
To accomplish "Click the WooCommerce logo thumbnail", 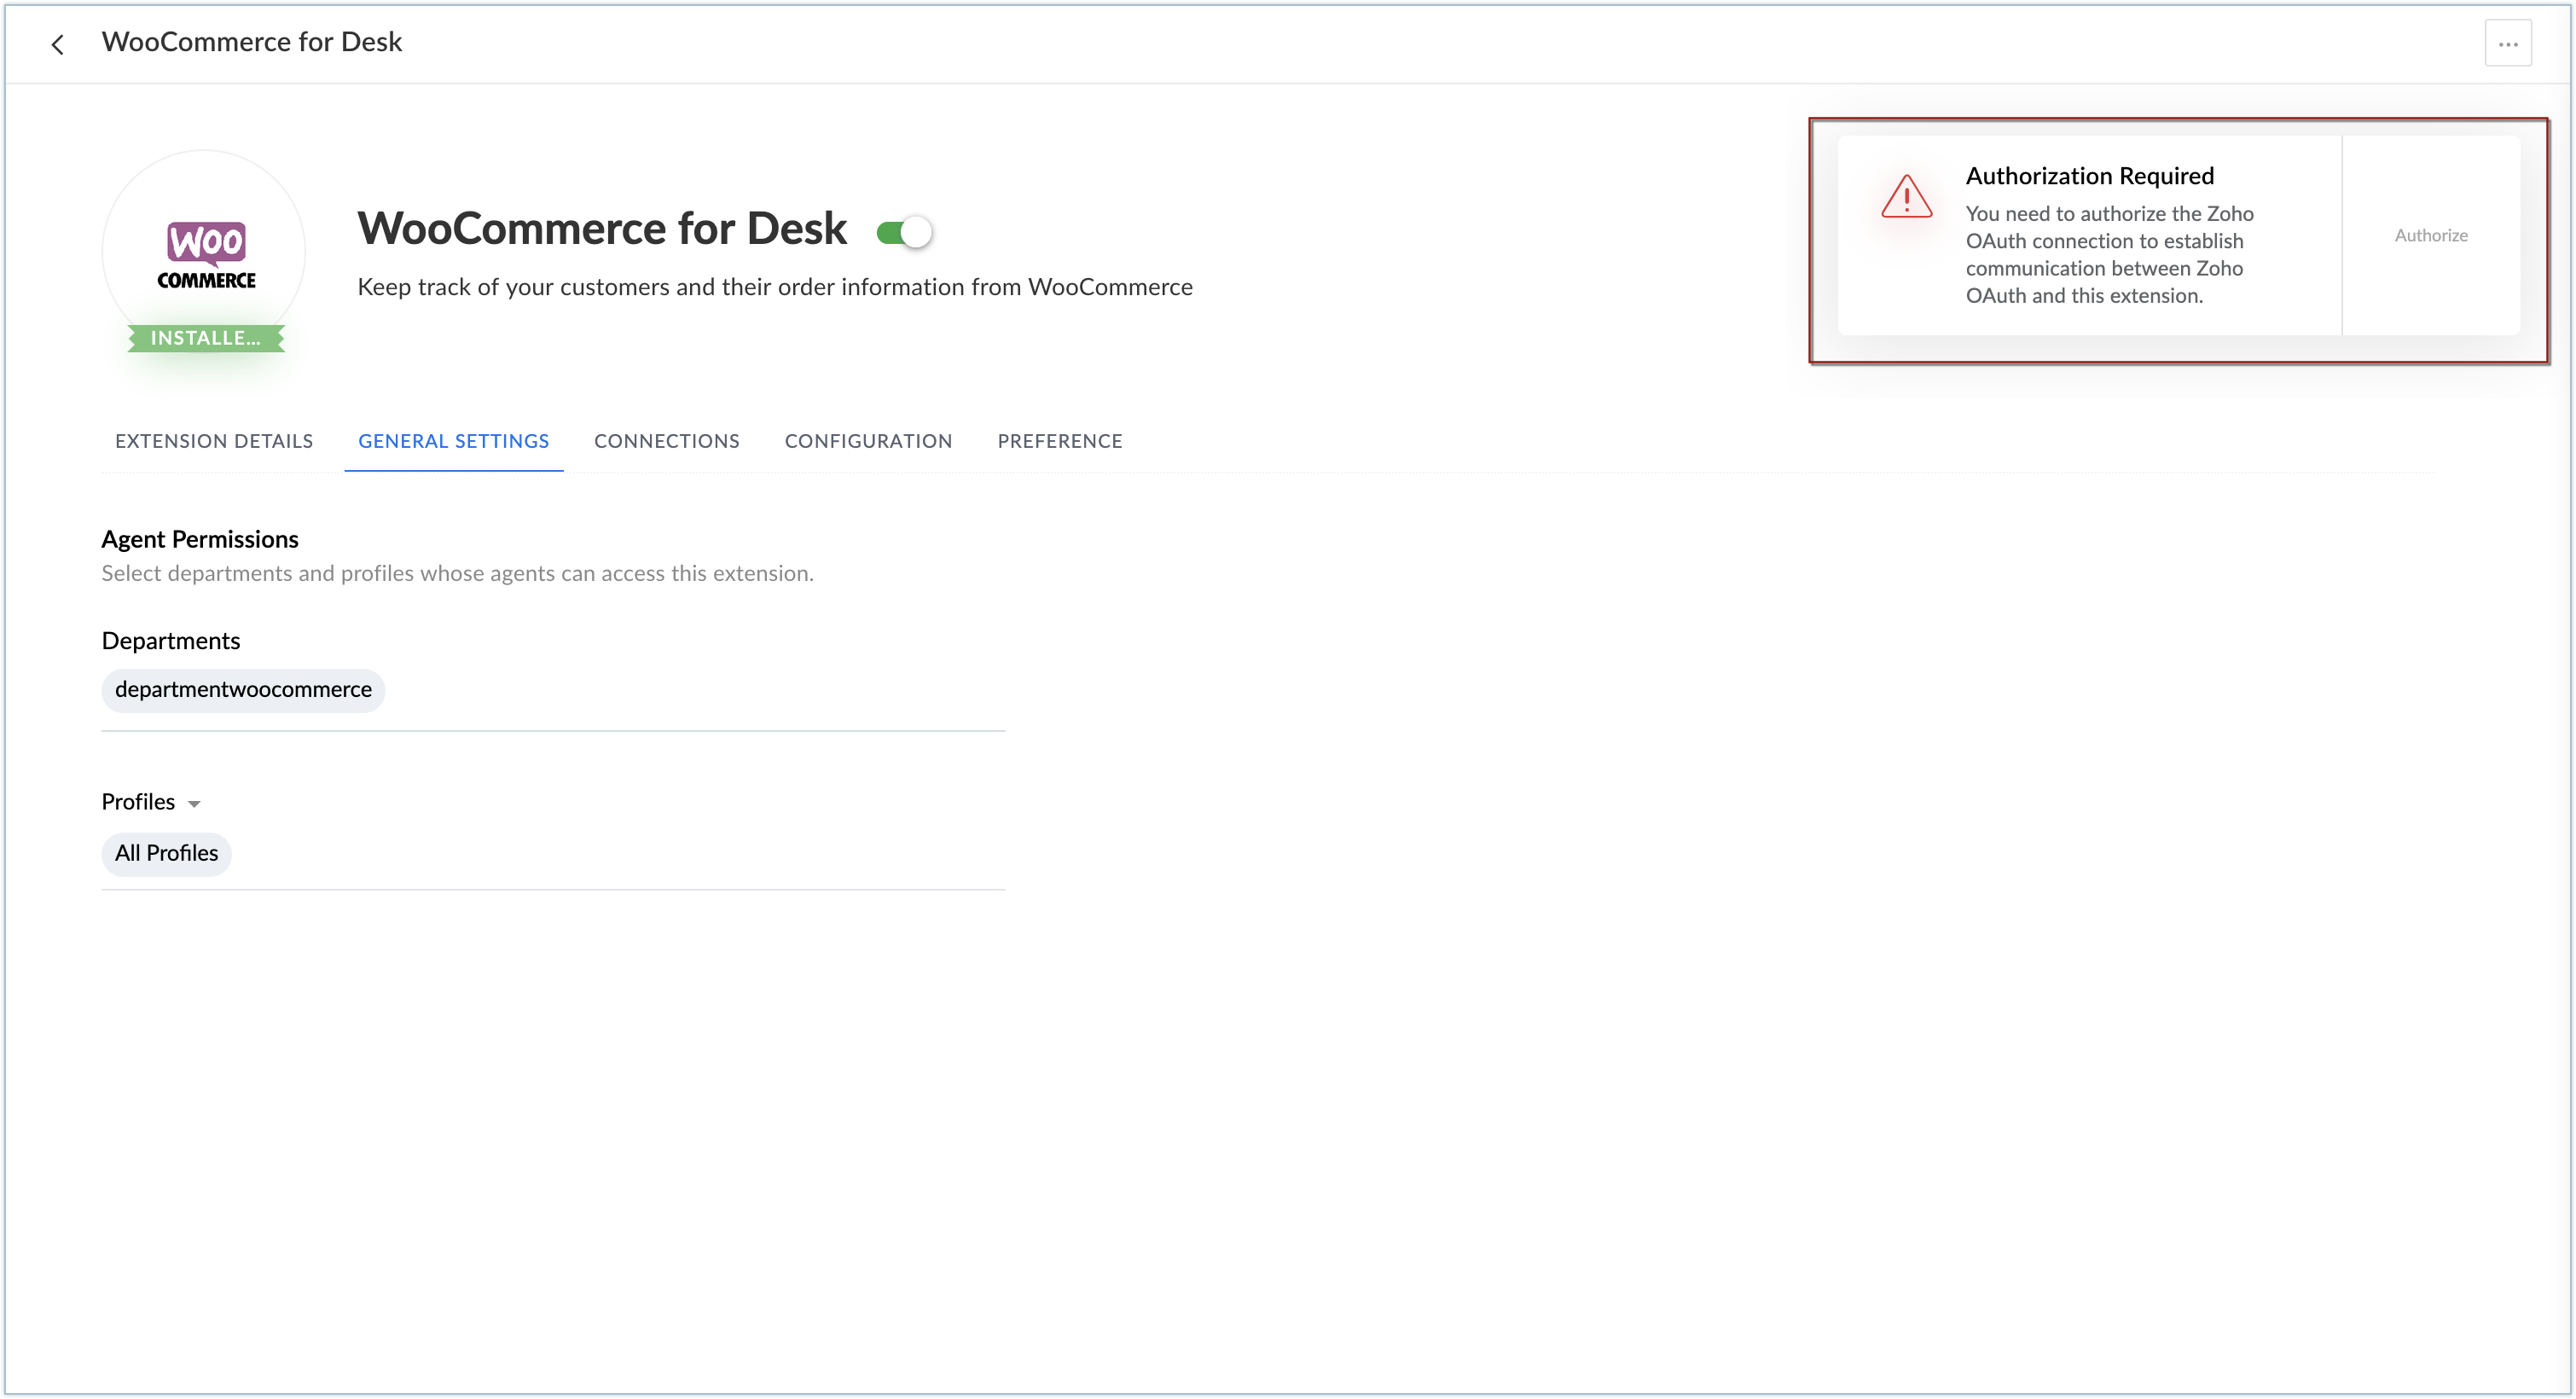I will pos(205,253).
